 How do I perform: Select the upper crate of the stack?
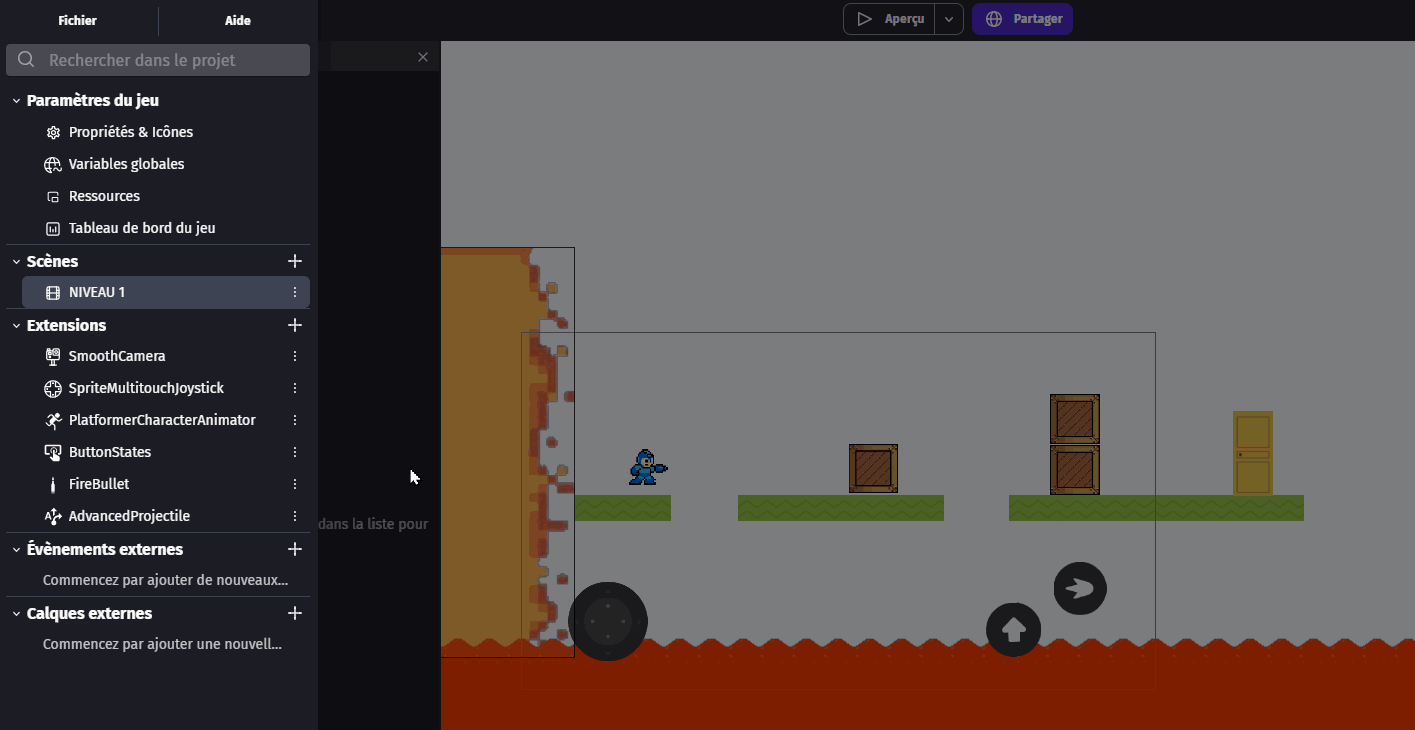1075,419
